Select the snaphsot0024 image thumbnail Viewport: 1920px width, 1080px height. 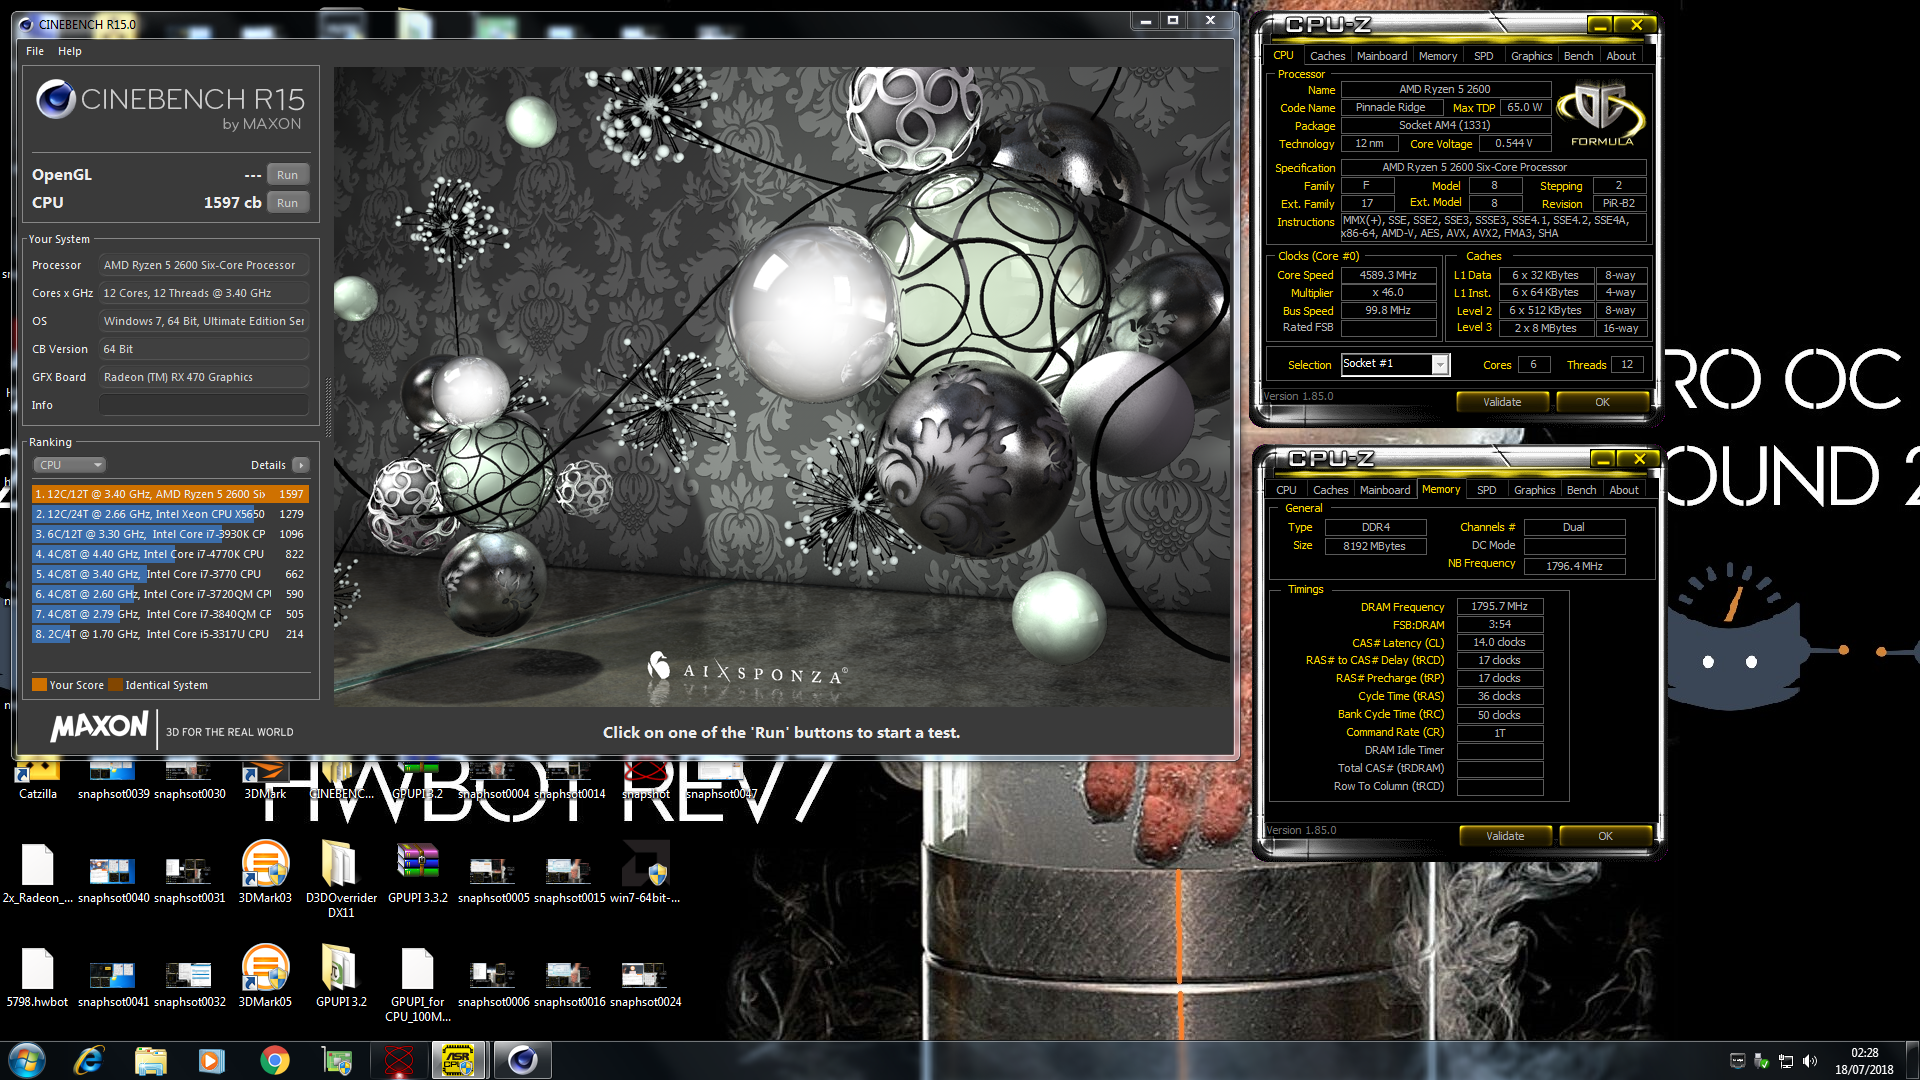645,984
